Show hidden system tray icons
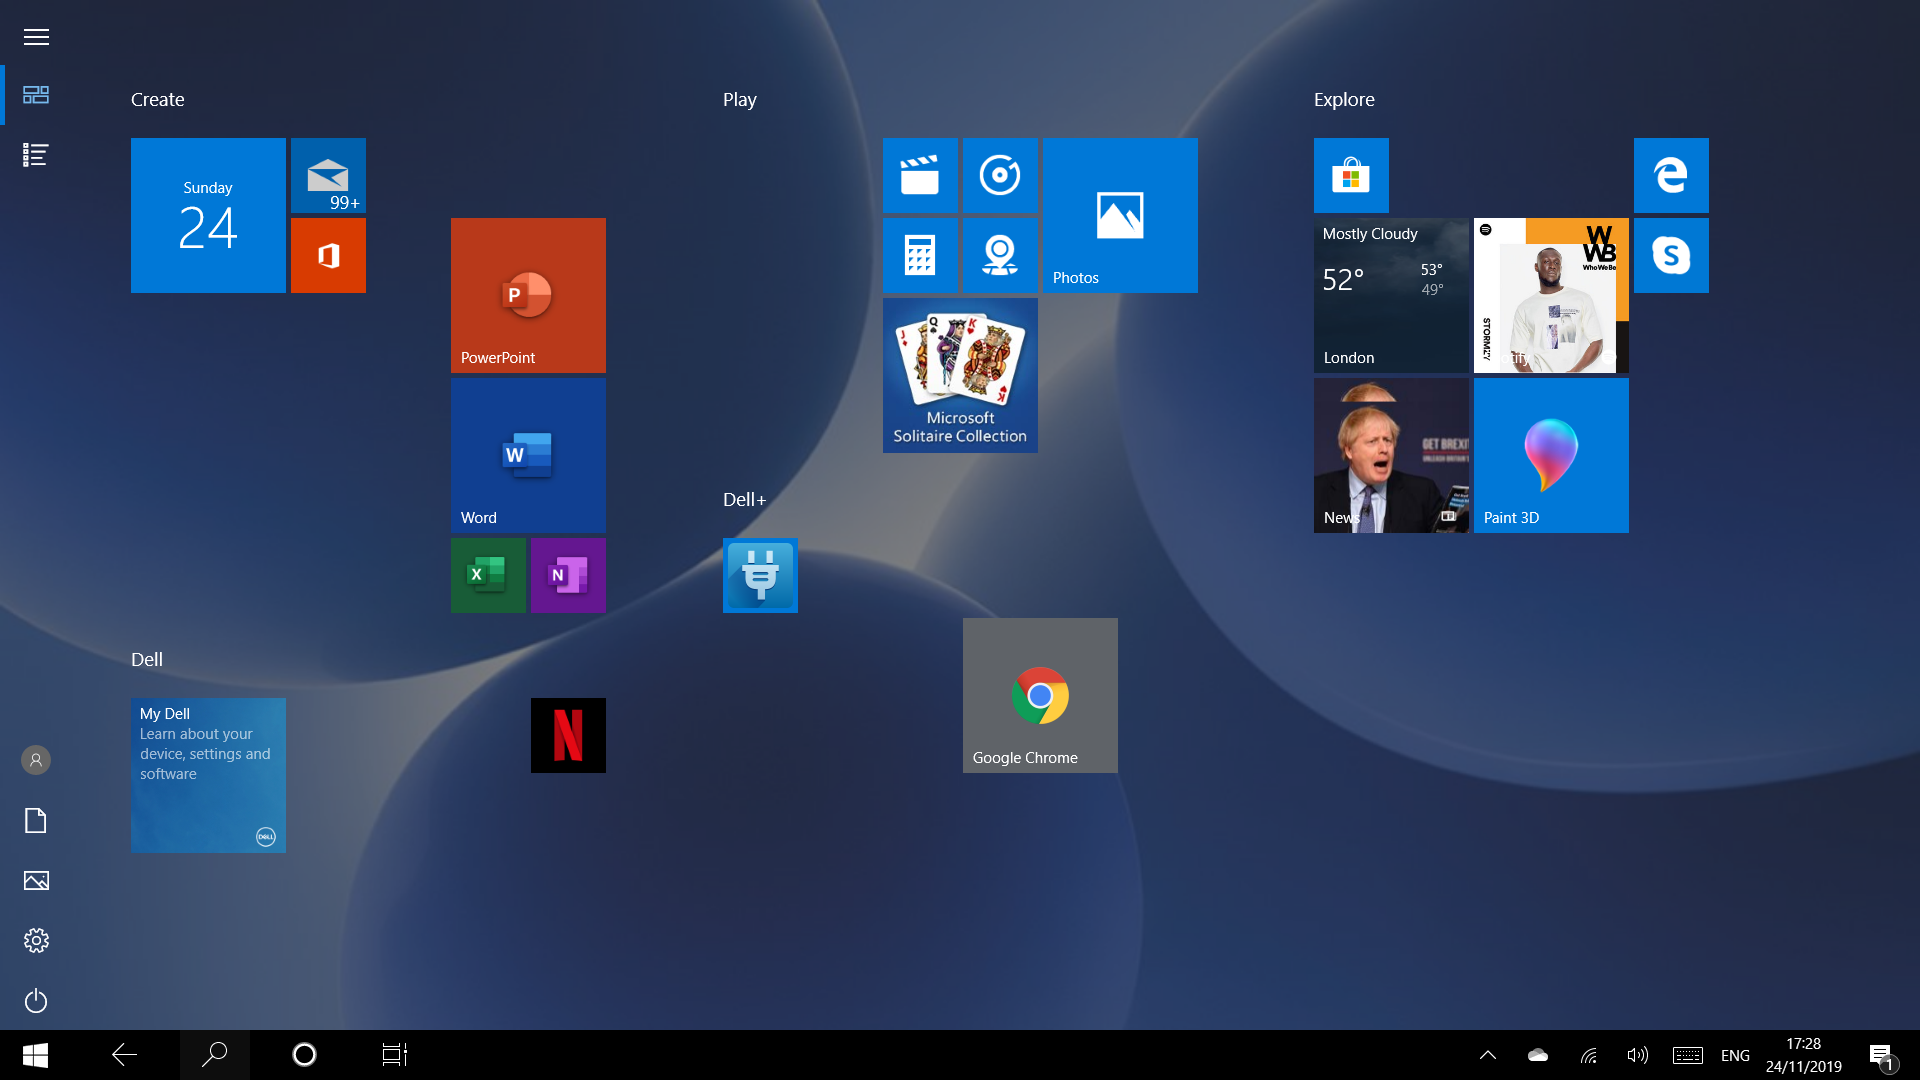 (1488, 1055)
